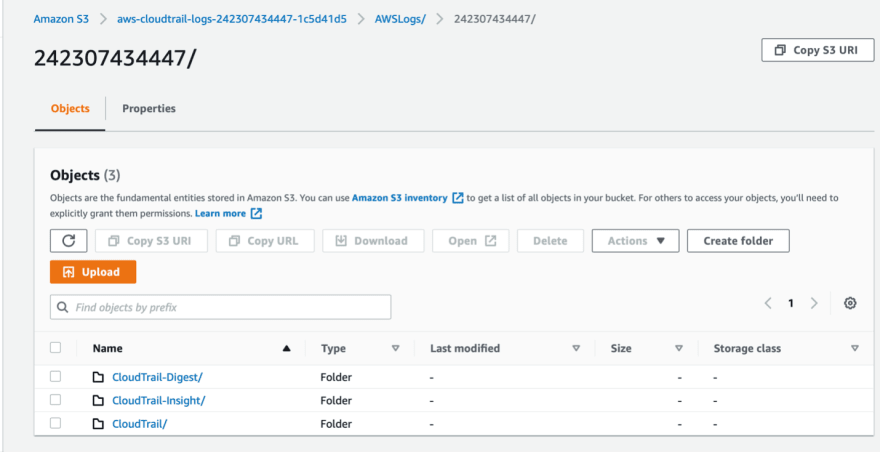The width and height of the screenshot is (880, 455).
Task: Click the Delete button
Action: (550, 241)
